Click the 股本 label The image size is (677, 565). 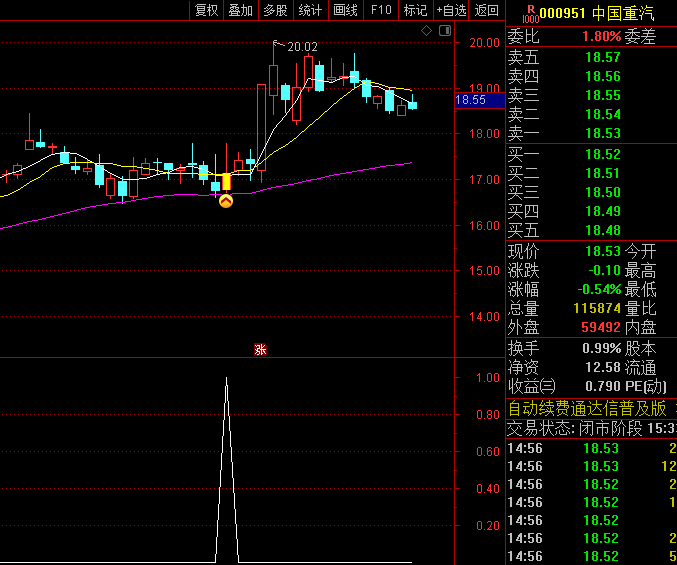[640, 348]
